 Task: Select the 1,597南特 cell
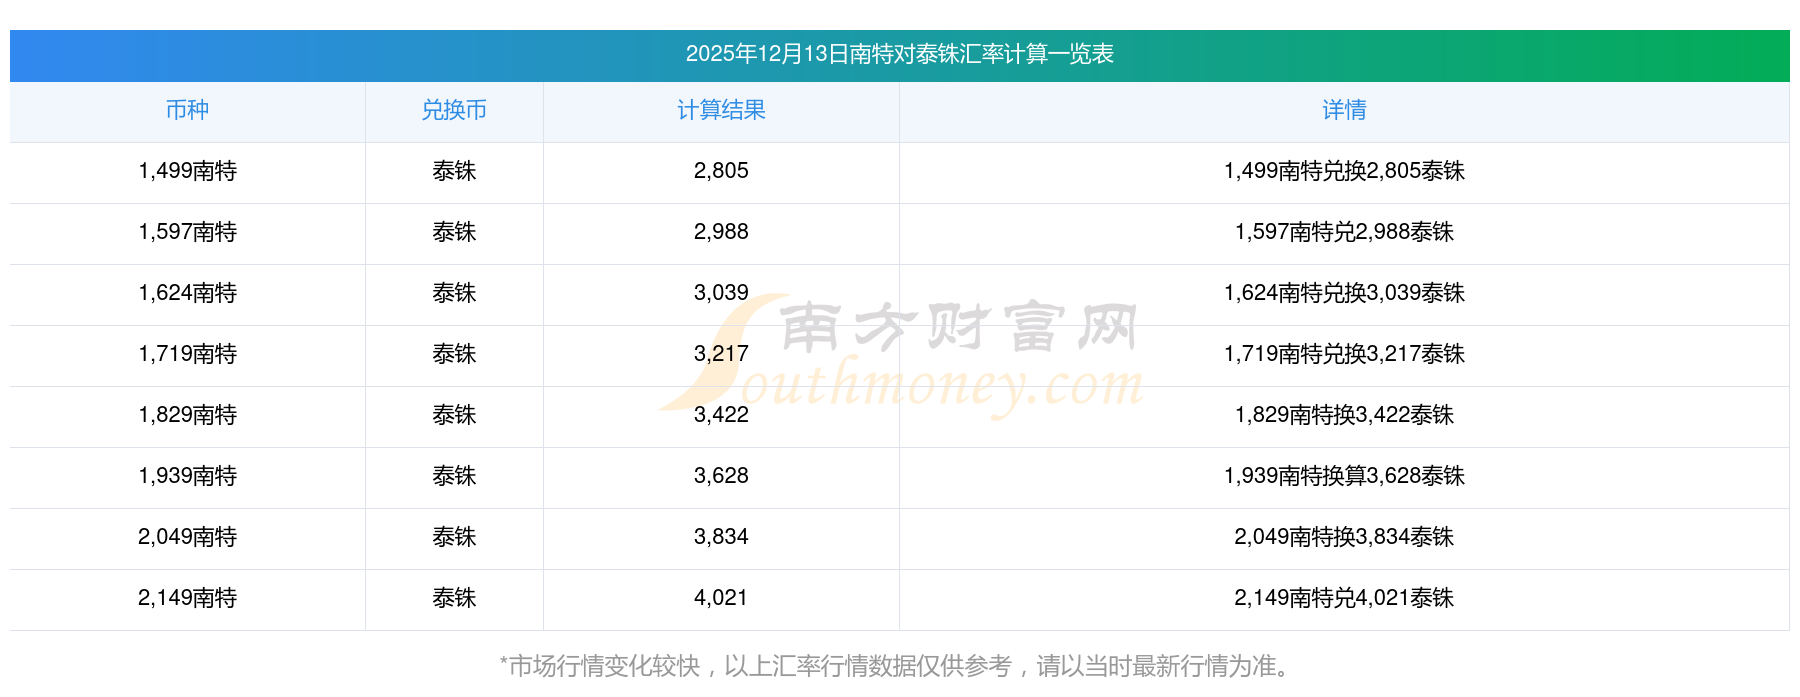[x=187, y=232]
